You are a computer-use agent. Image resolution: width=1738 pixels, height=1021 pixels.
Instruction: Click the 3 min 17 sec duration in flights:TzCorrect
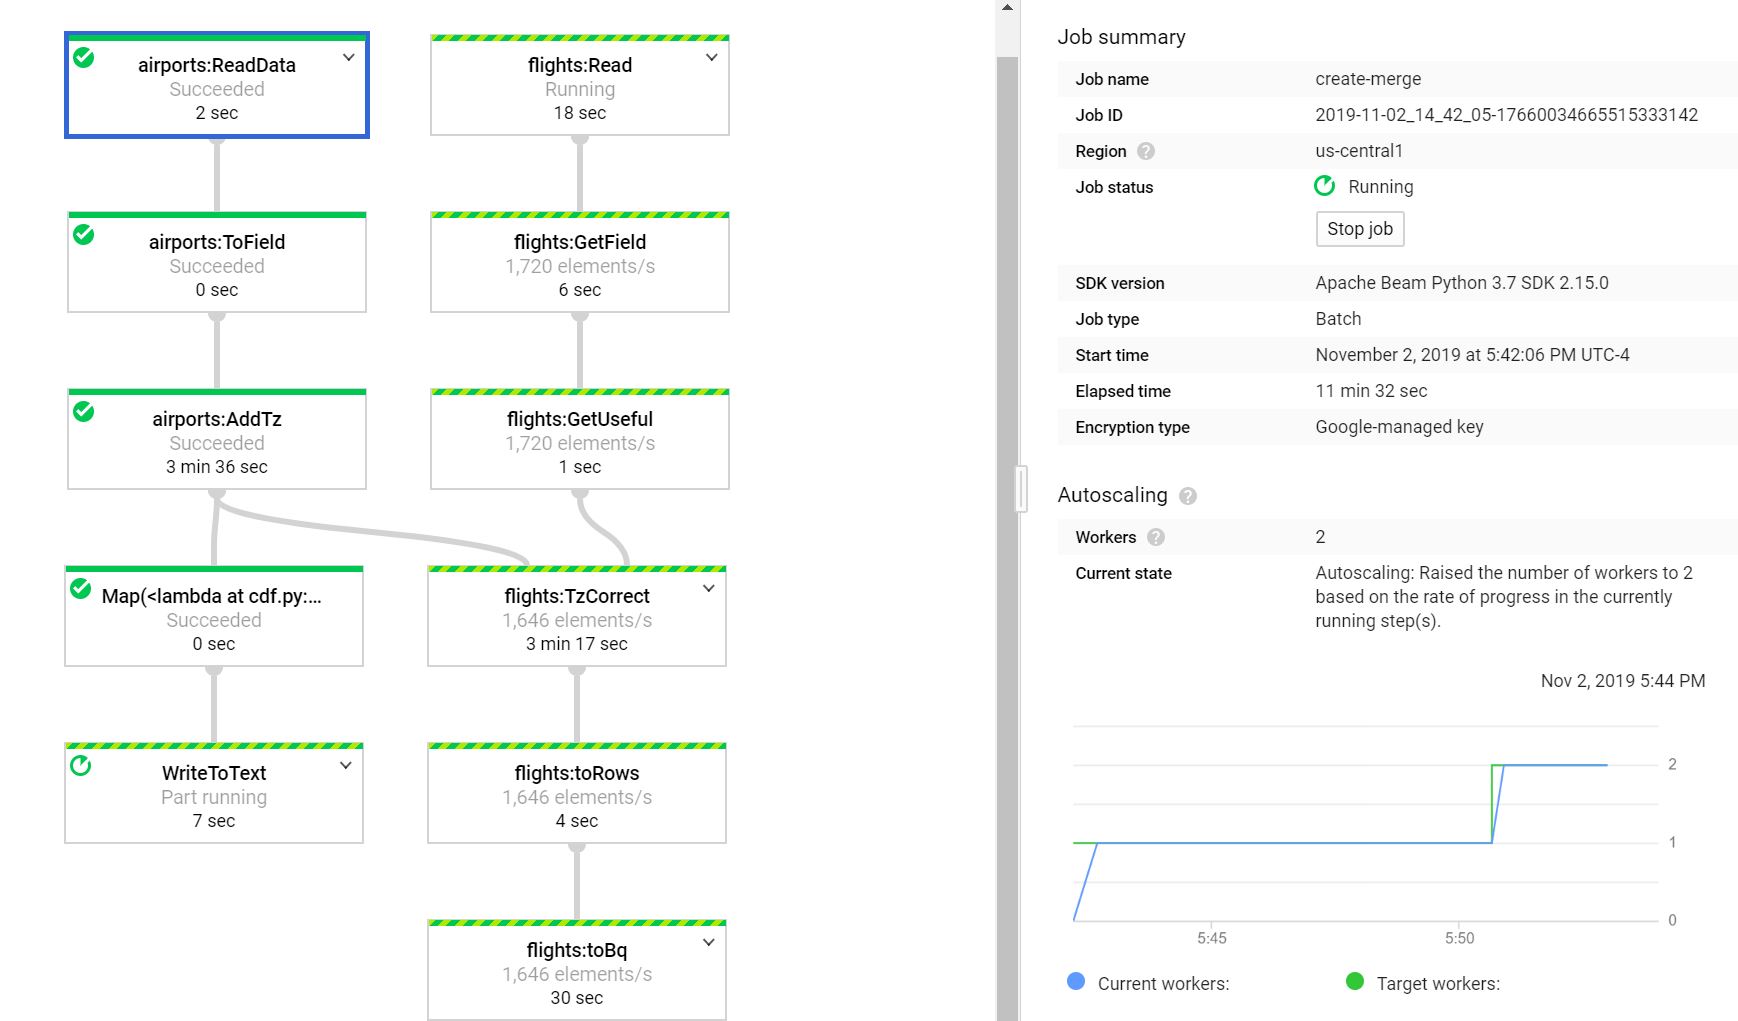[577, 644]
